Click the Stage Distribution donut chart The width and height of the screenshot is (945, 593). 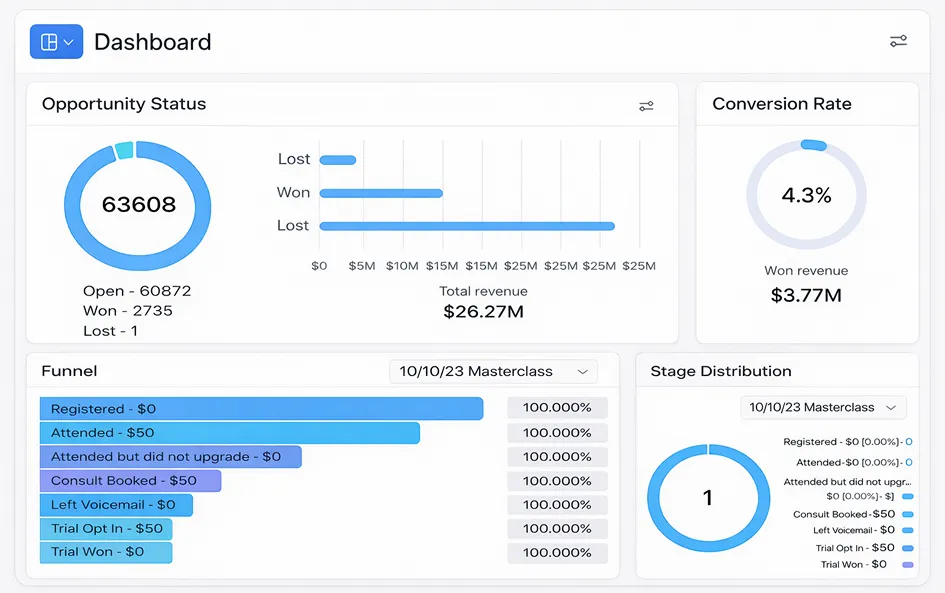click(x=708, y=498)
